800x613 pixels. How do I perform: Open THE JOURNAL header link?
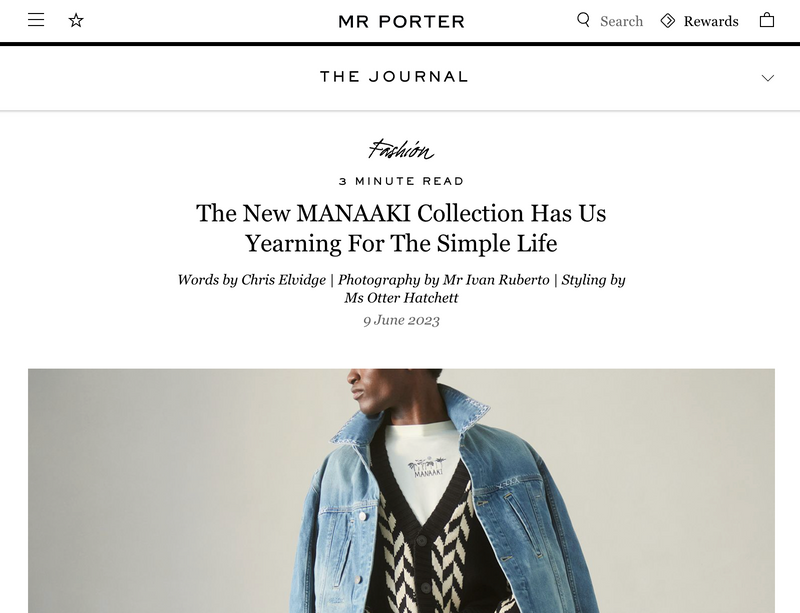tap(394, 76)
